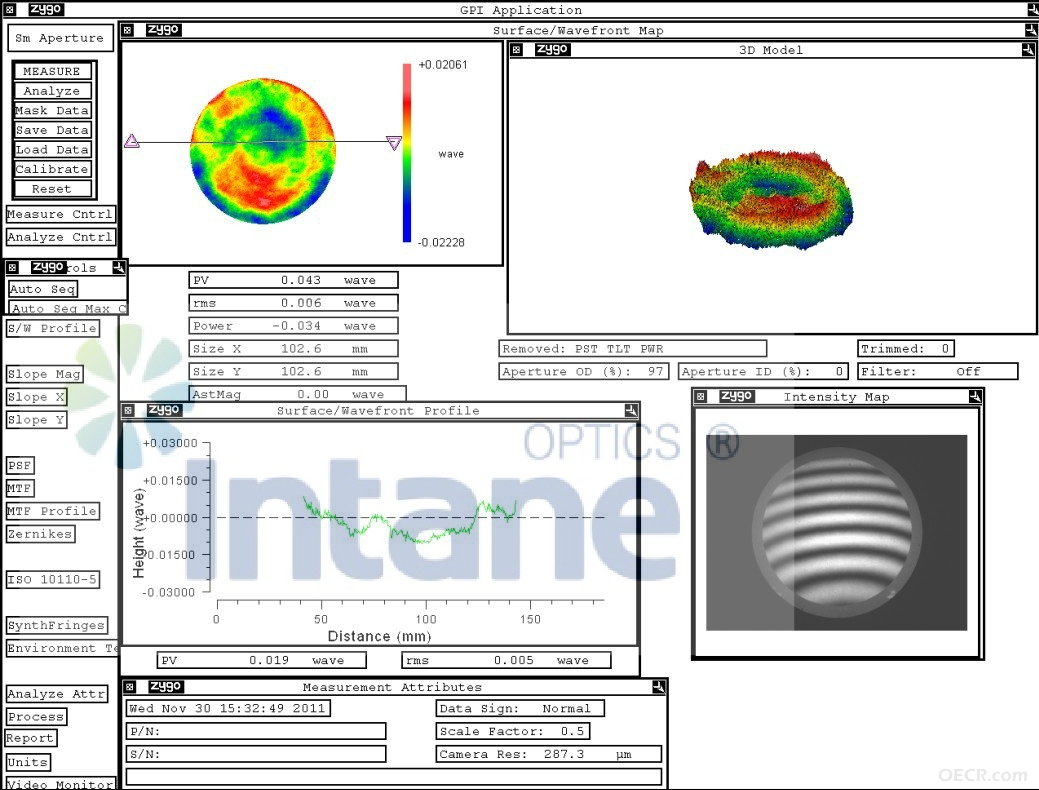Image resolution: width=1039 pixels, height=790 pixels.
Task: Click the Sm Aperture button
Action: tap(60, 38)
